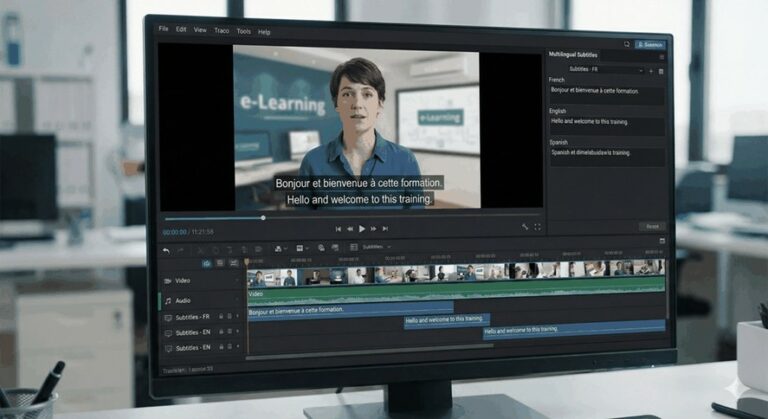Click the preview progress bar handle
Viewport: 768px width, 419px height.
click(263, 218)
